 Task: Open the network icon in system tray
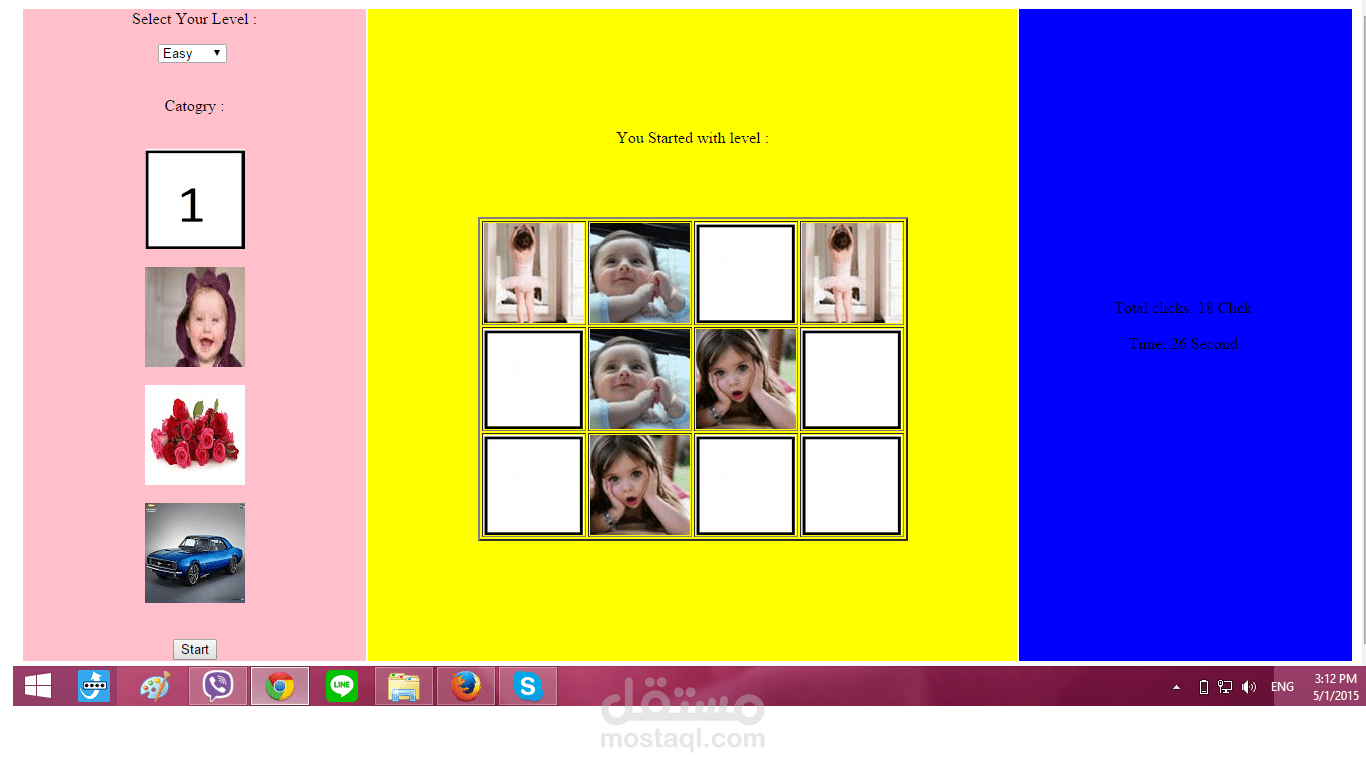click(x=1225, y=687)
